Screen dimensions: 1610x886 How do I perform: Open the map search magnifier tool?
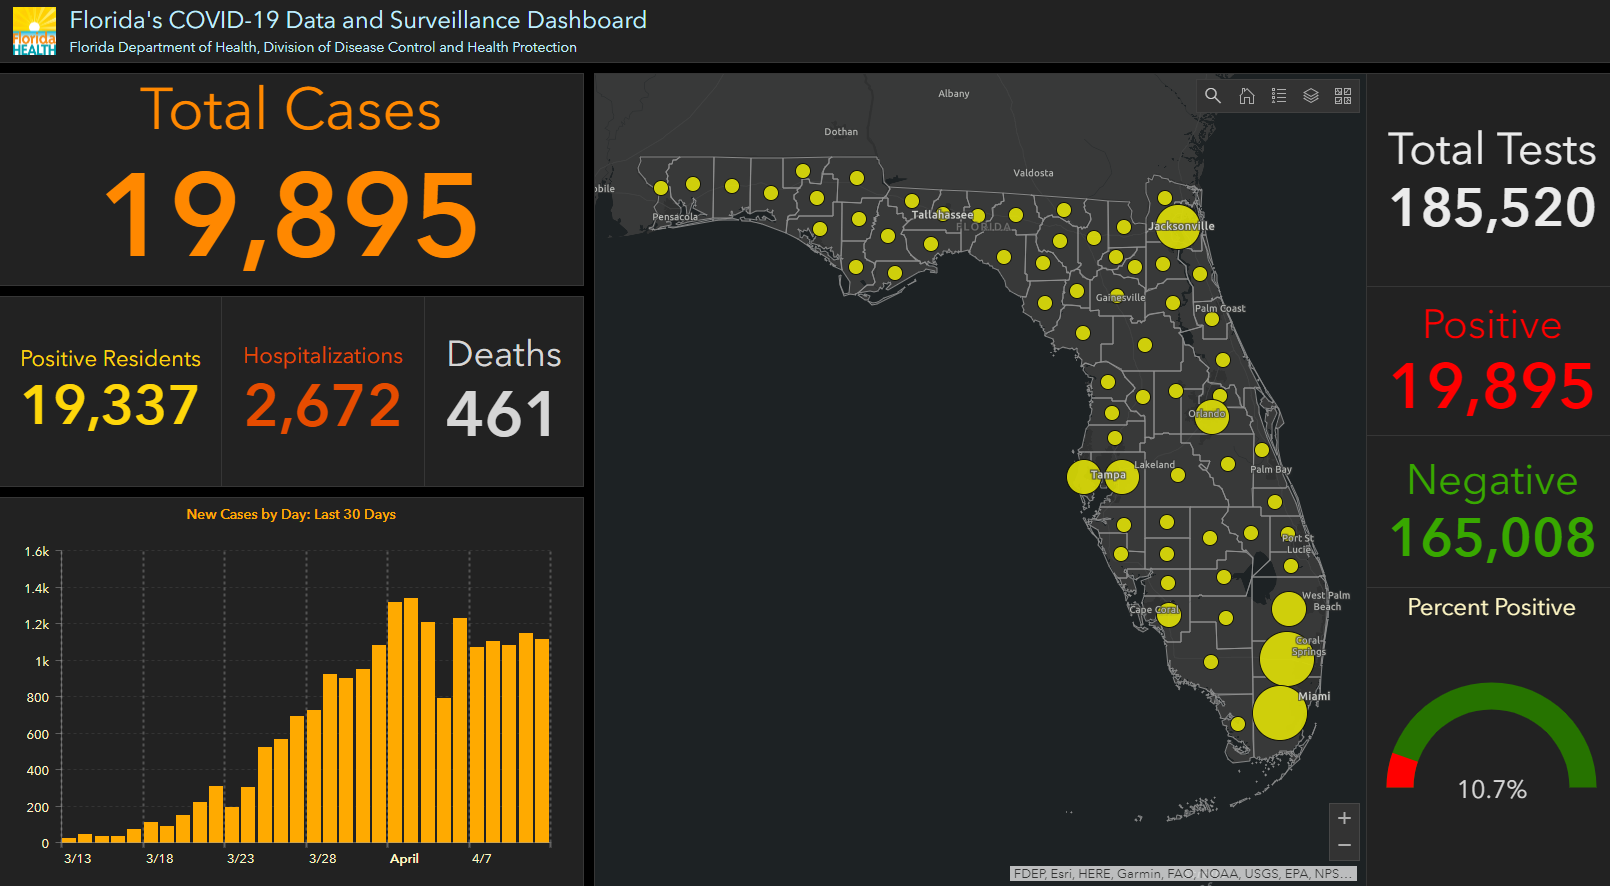[1213, 96]
